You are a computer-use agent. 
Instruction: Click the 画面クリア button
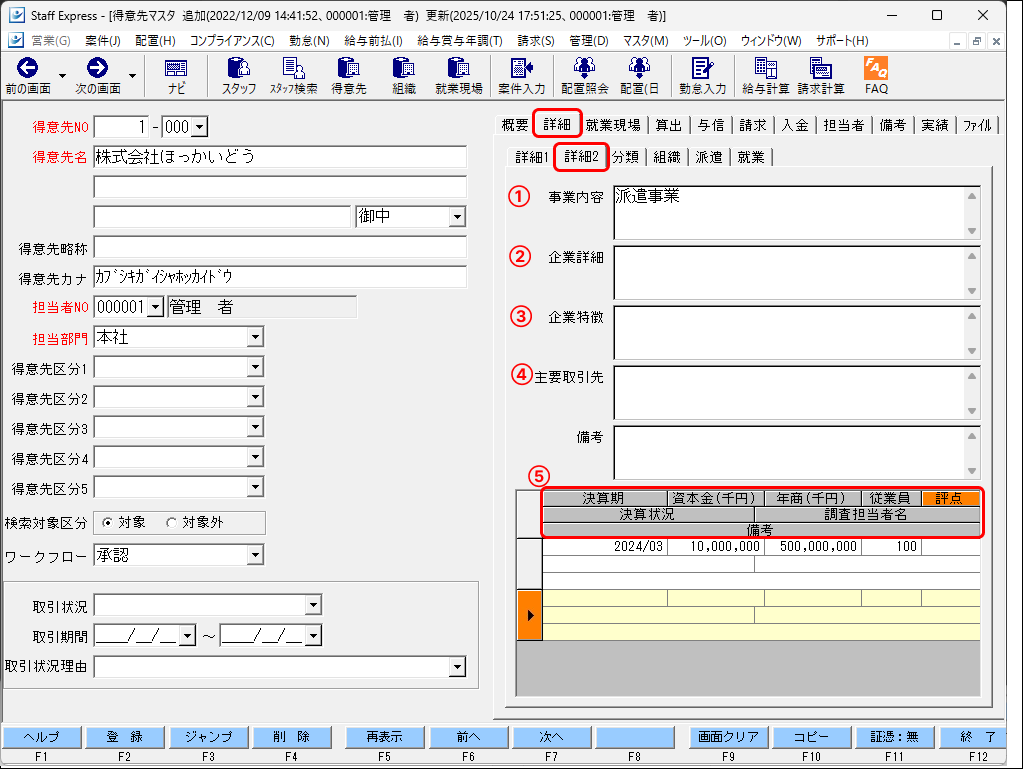point(730,737)
